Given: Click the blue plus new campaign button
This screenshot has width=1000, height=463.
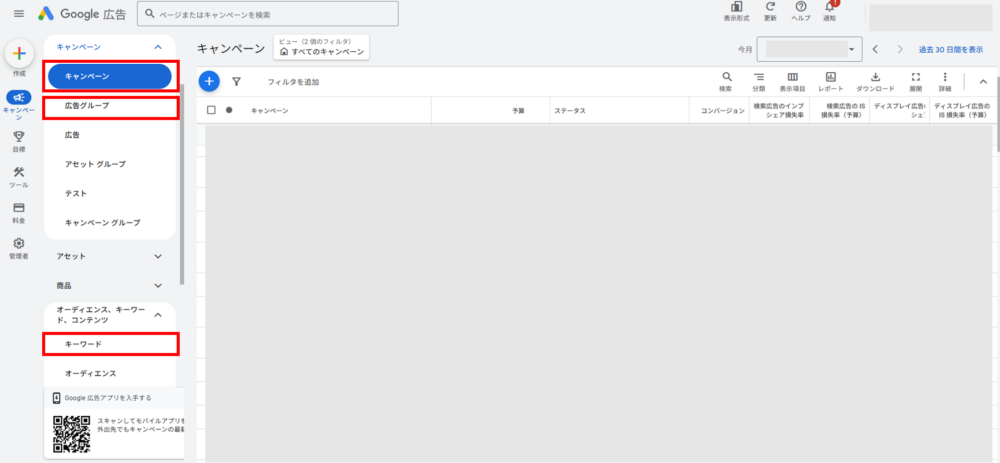Looking at the screenshot, I should pos(208,82).
